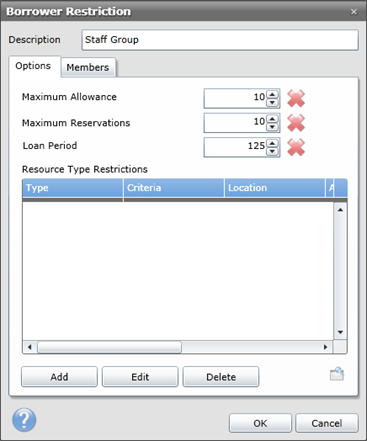
Task: Click the horizontal scrollbar right arrow
Action: coord(326,347)
